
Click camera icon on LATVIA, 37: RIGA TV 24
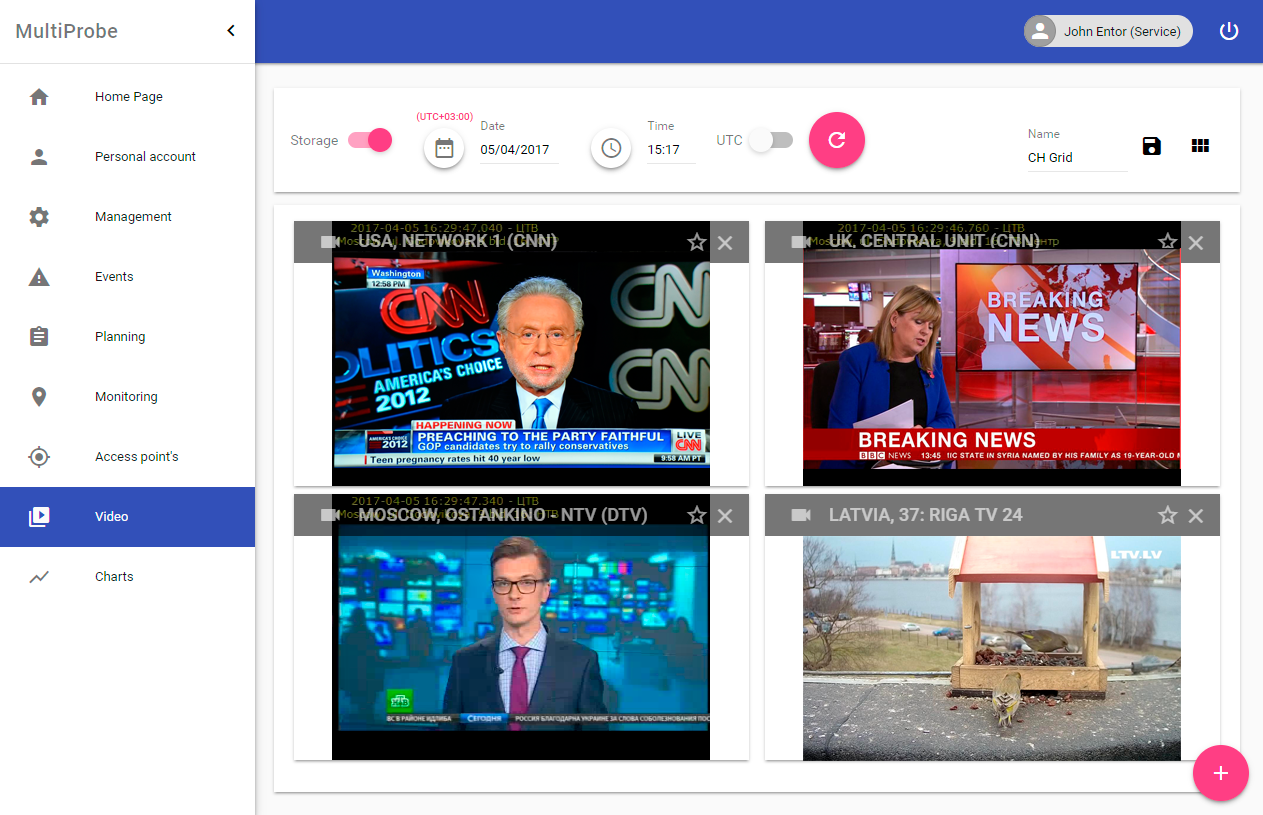click(x=800, y=515)
